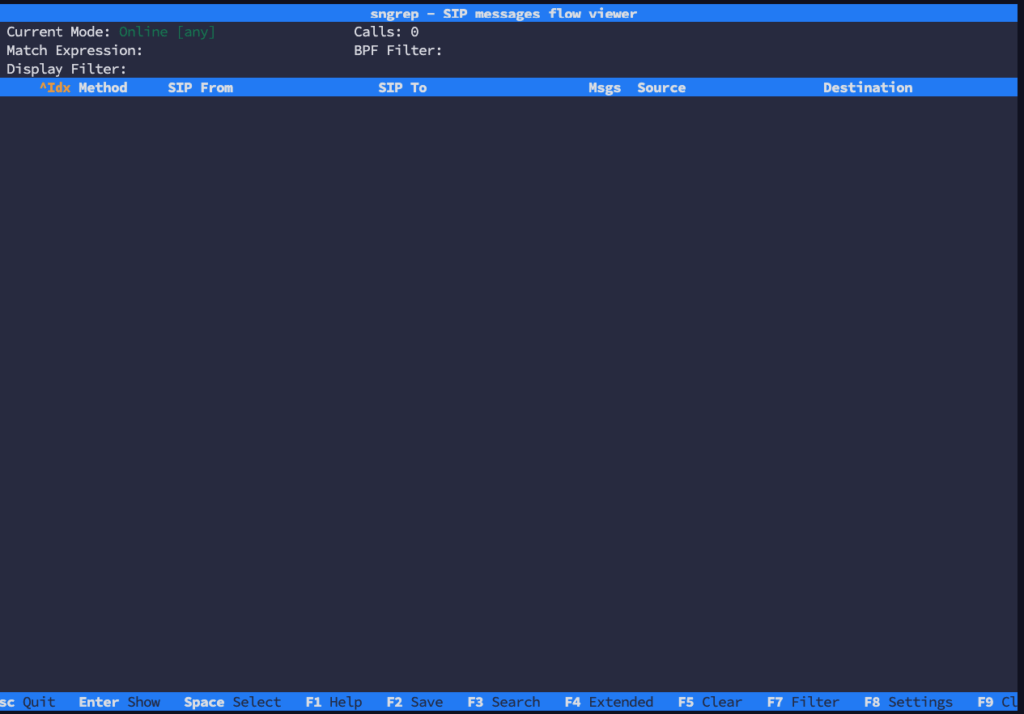Click the Msgs column header
This screenshot has width=1024, height=714.
click(605, 88)
